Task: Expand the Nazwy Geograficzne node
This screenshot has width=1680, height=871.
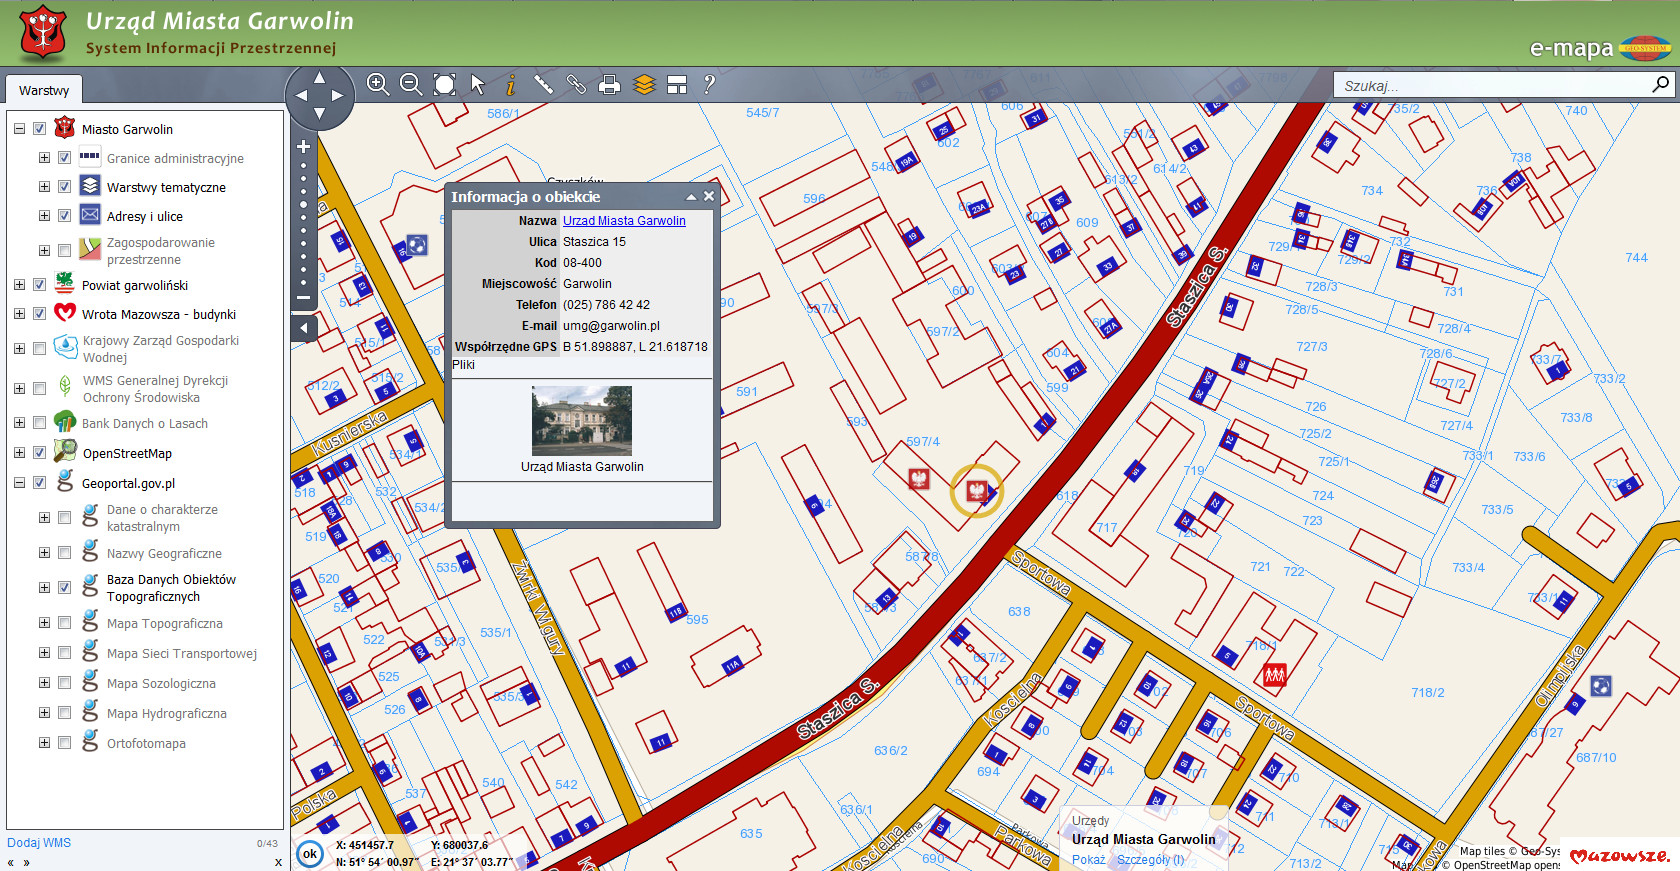Action: 44,553
